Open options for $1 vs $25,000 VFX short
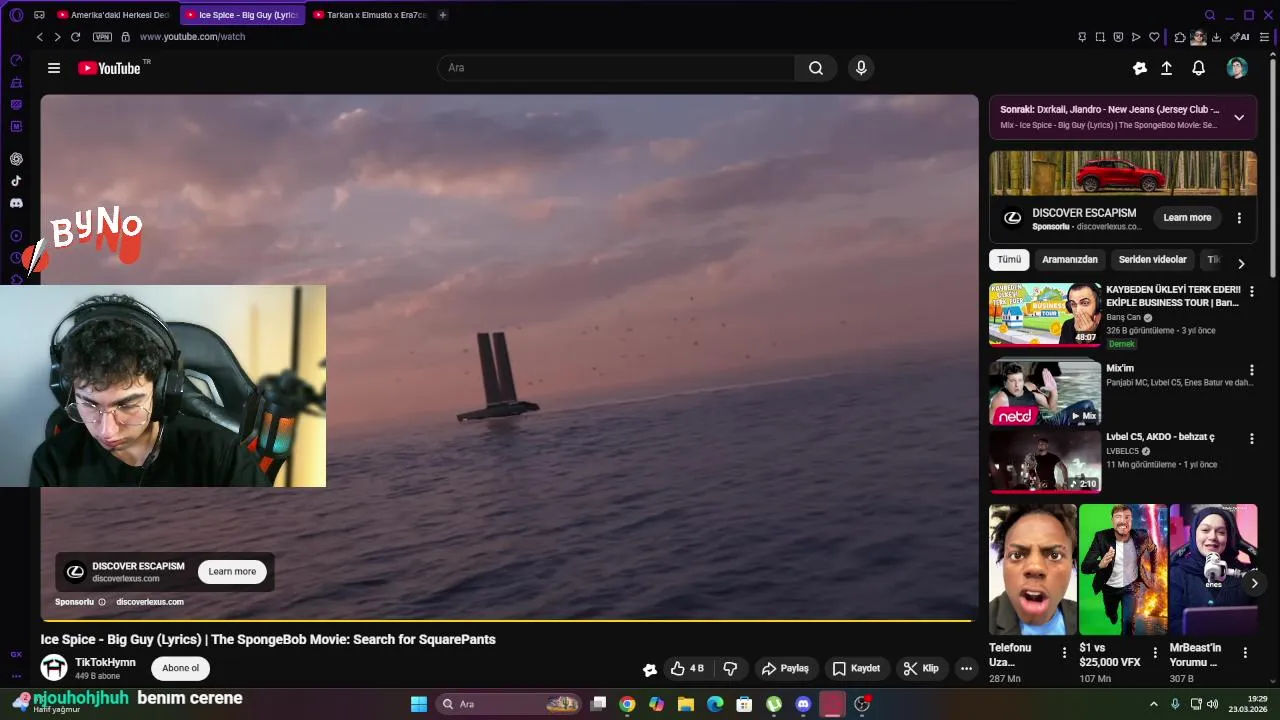1280x720 pixels. click(x=1155, y=652)
